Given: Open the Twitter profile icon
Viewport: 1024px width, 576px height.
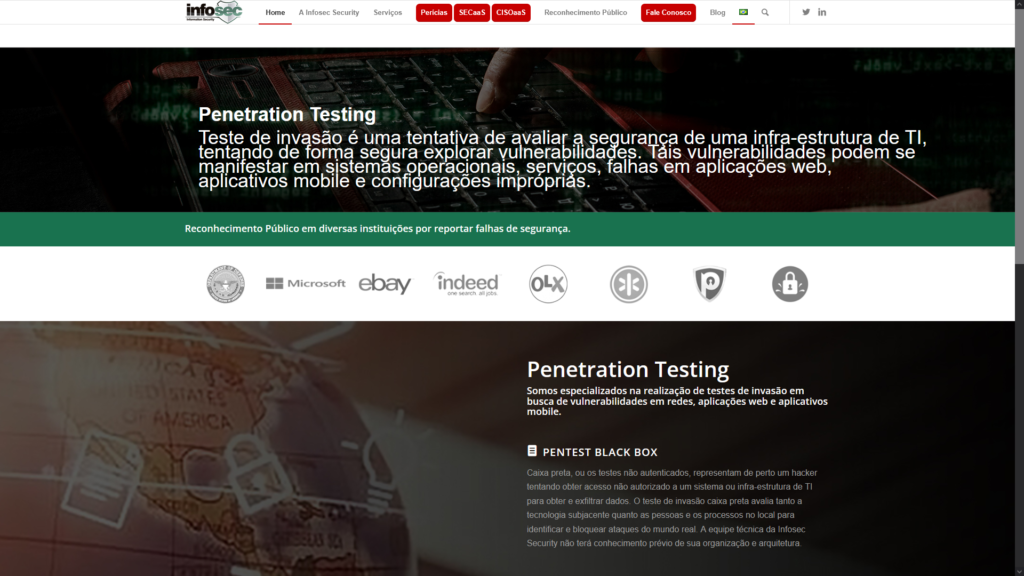Looking at the screenshot, I should pos(806,13).
